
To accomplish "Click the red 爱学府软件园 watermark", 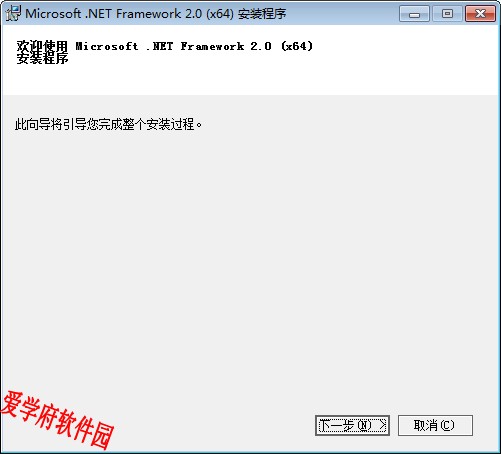I will point(57,420).
